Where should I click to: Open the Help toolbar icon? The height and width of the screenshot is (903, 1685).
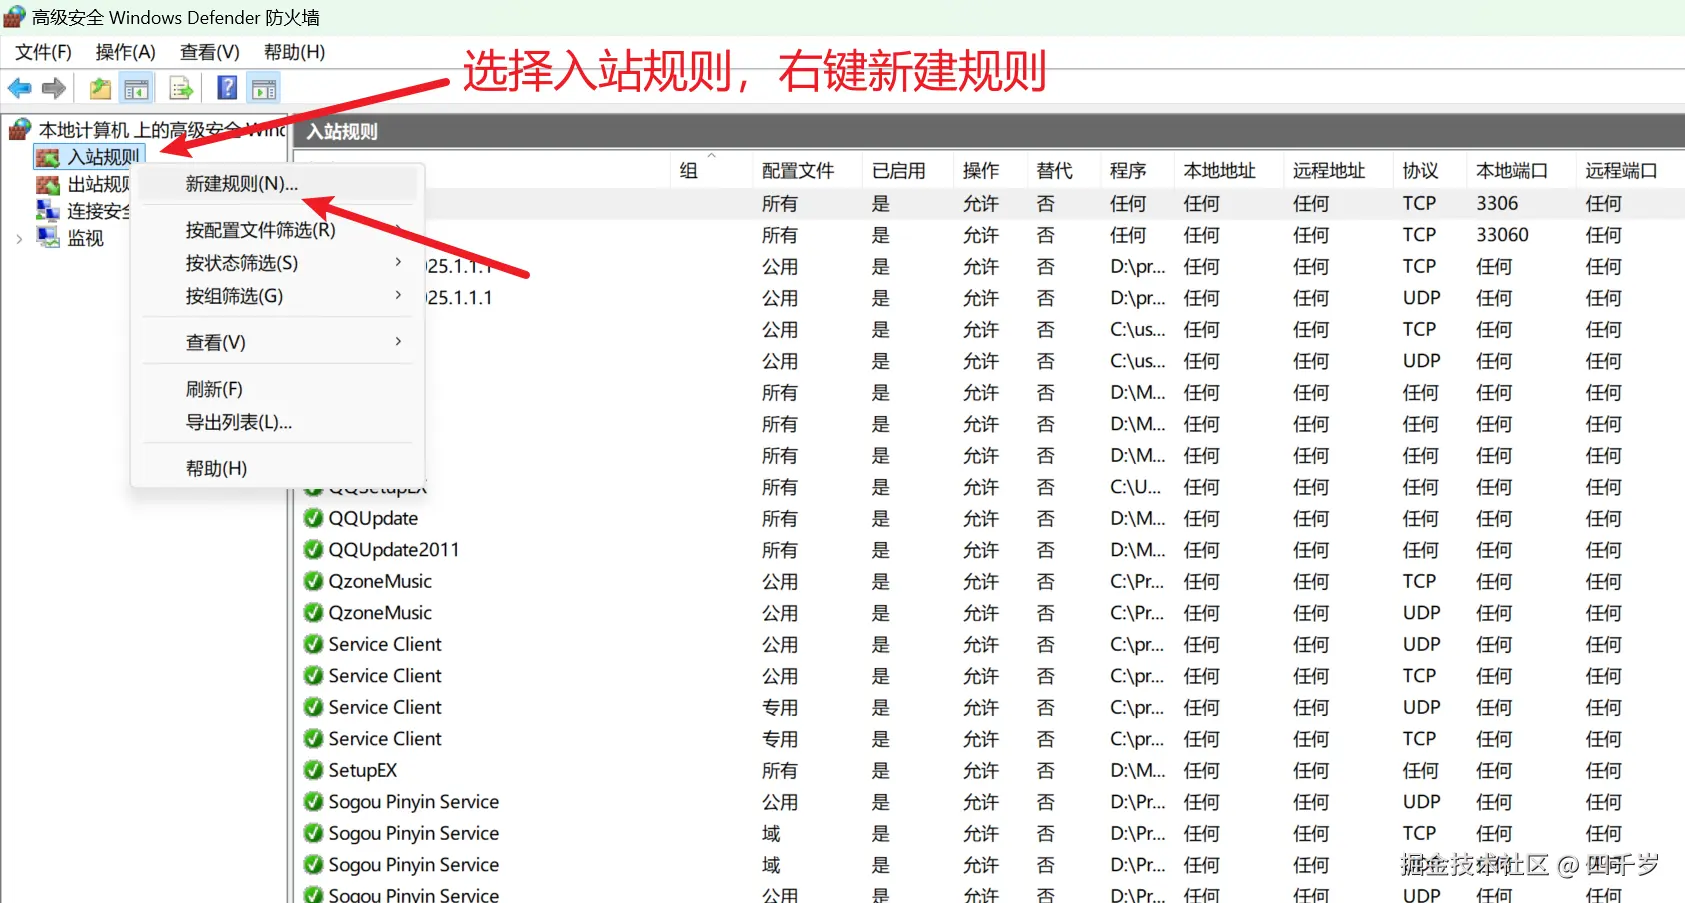[227, 88]
